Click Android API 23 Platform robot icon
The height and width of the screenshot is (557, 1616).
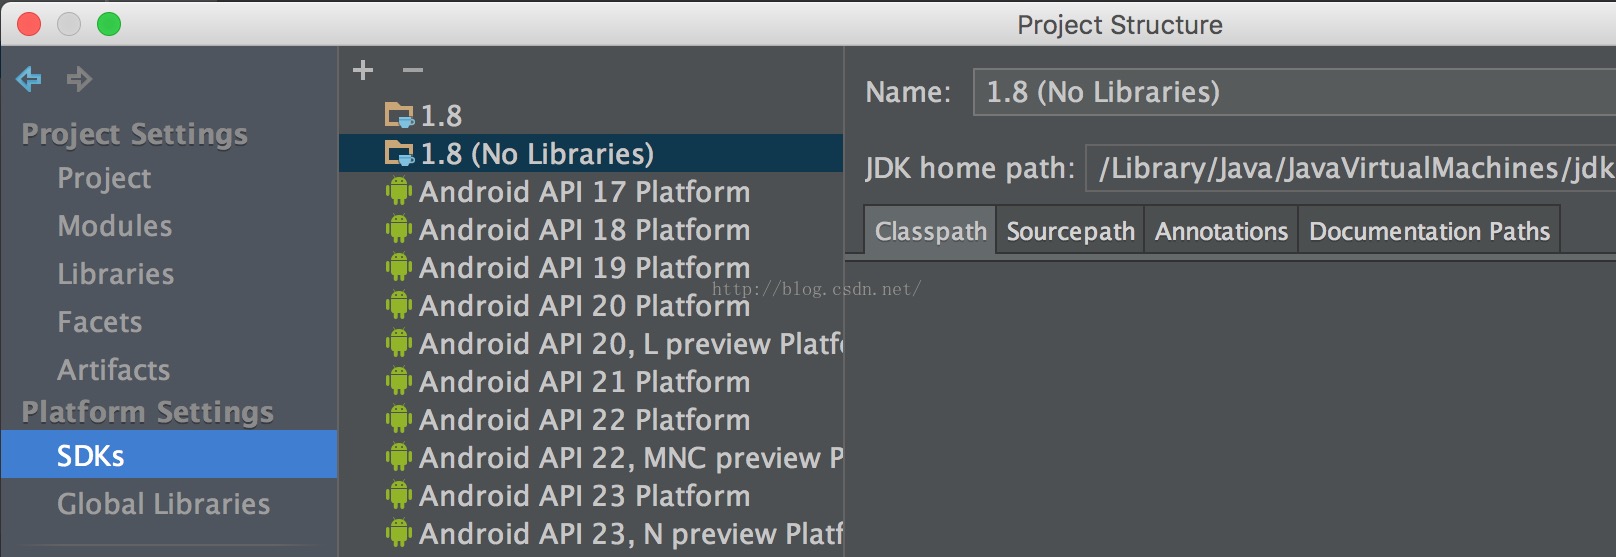tap(399, 496)
